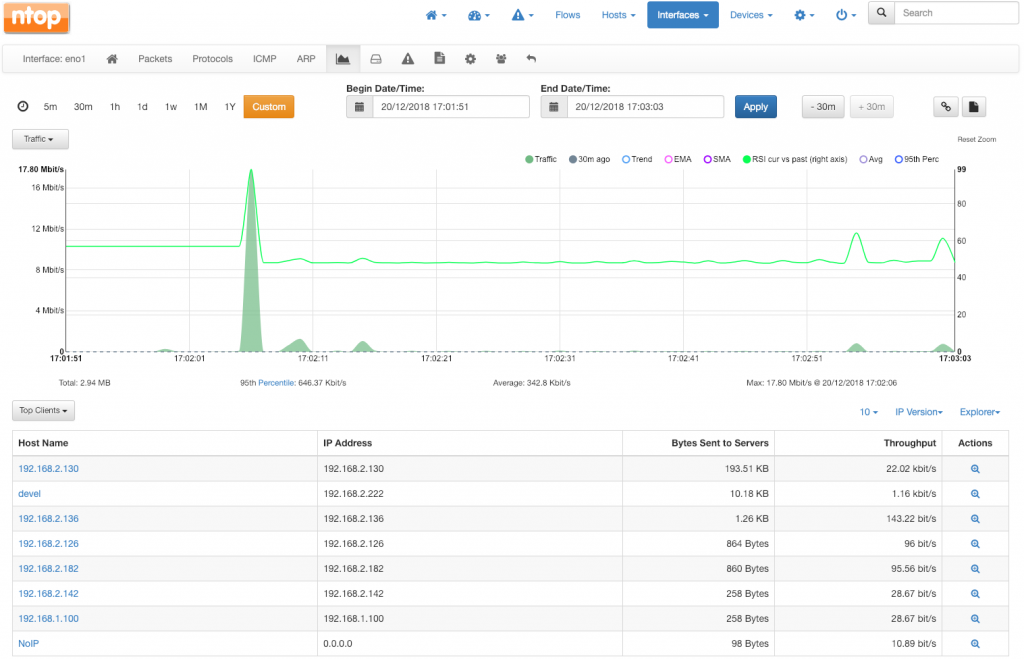Toggle the Traffic series in legend

pyautogui.click(x=541, y=159)
